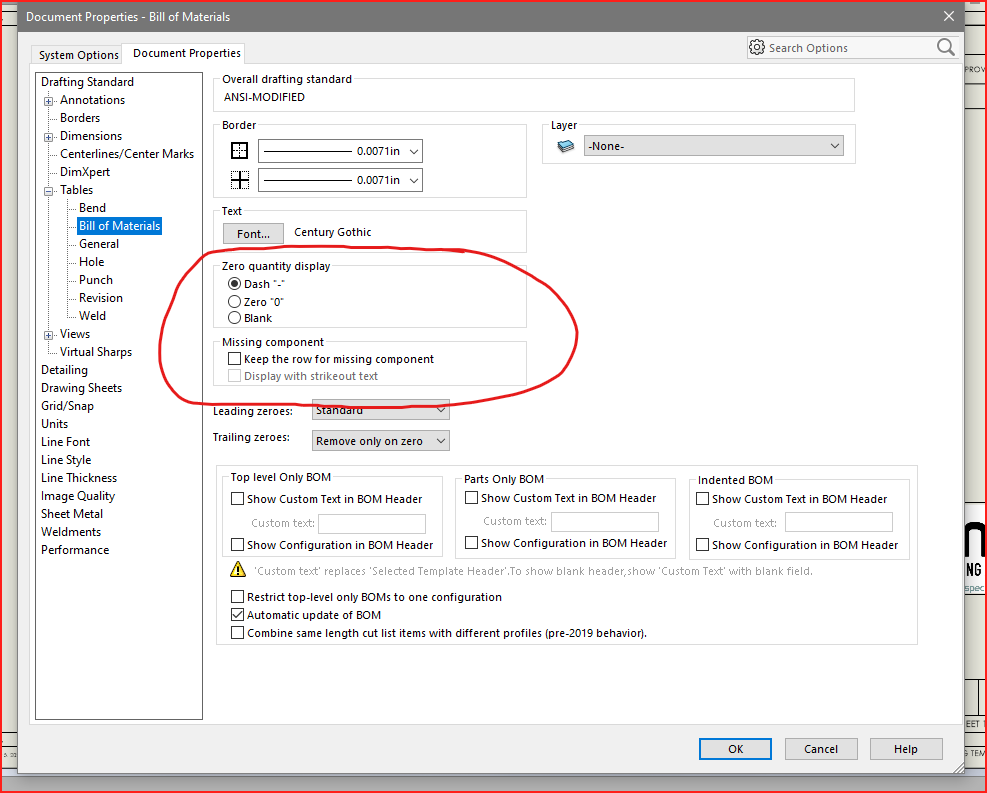
Task: Click the yellow warning triangle icon
Action: tap(238, 570)
